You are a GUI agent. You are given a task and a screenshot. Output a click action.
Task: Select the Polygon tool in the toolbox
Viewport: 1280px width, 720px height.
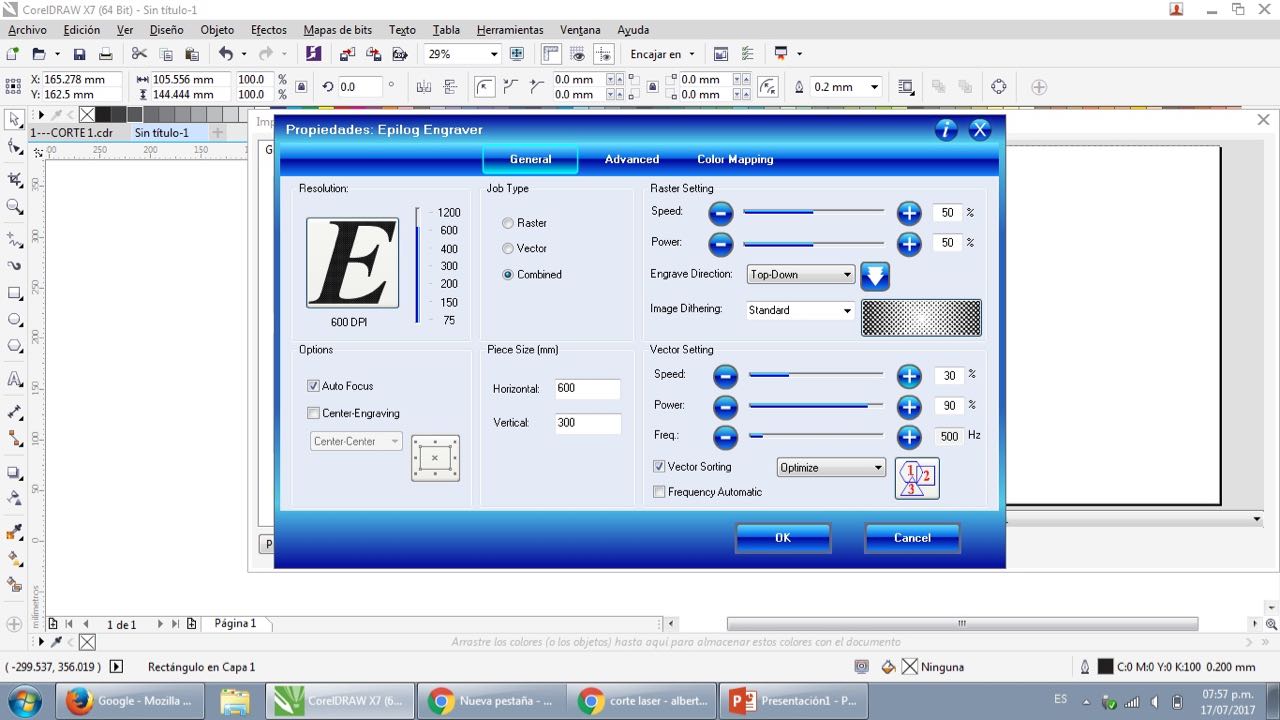pyautogui.click(x=14, y=346)
